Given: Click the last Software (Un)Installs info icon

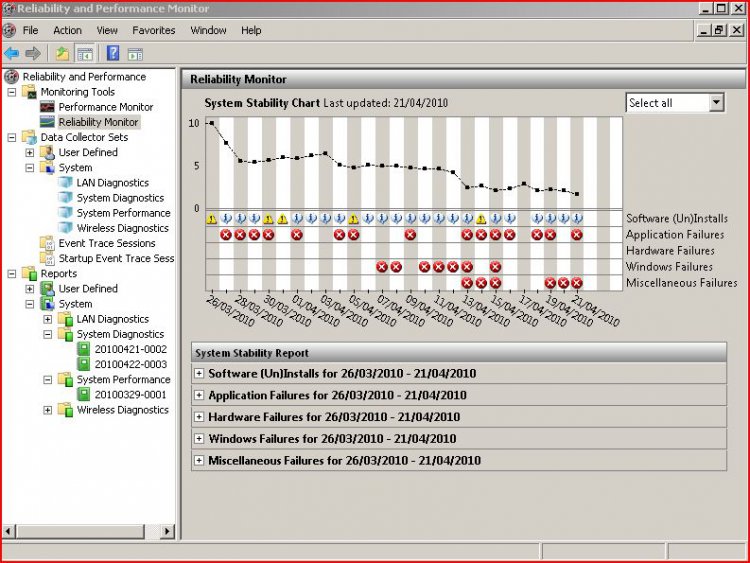Looking at the screenshot, I should [577, 219].
